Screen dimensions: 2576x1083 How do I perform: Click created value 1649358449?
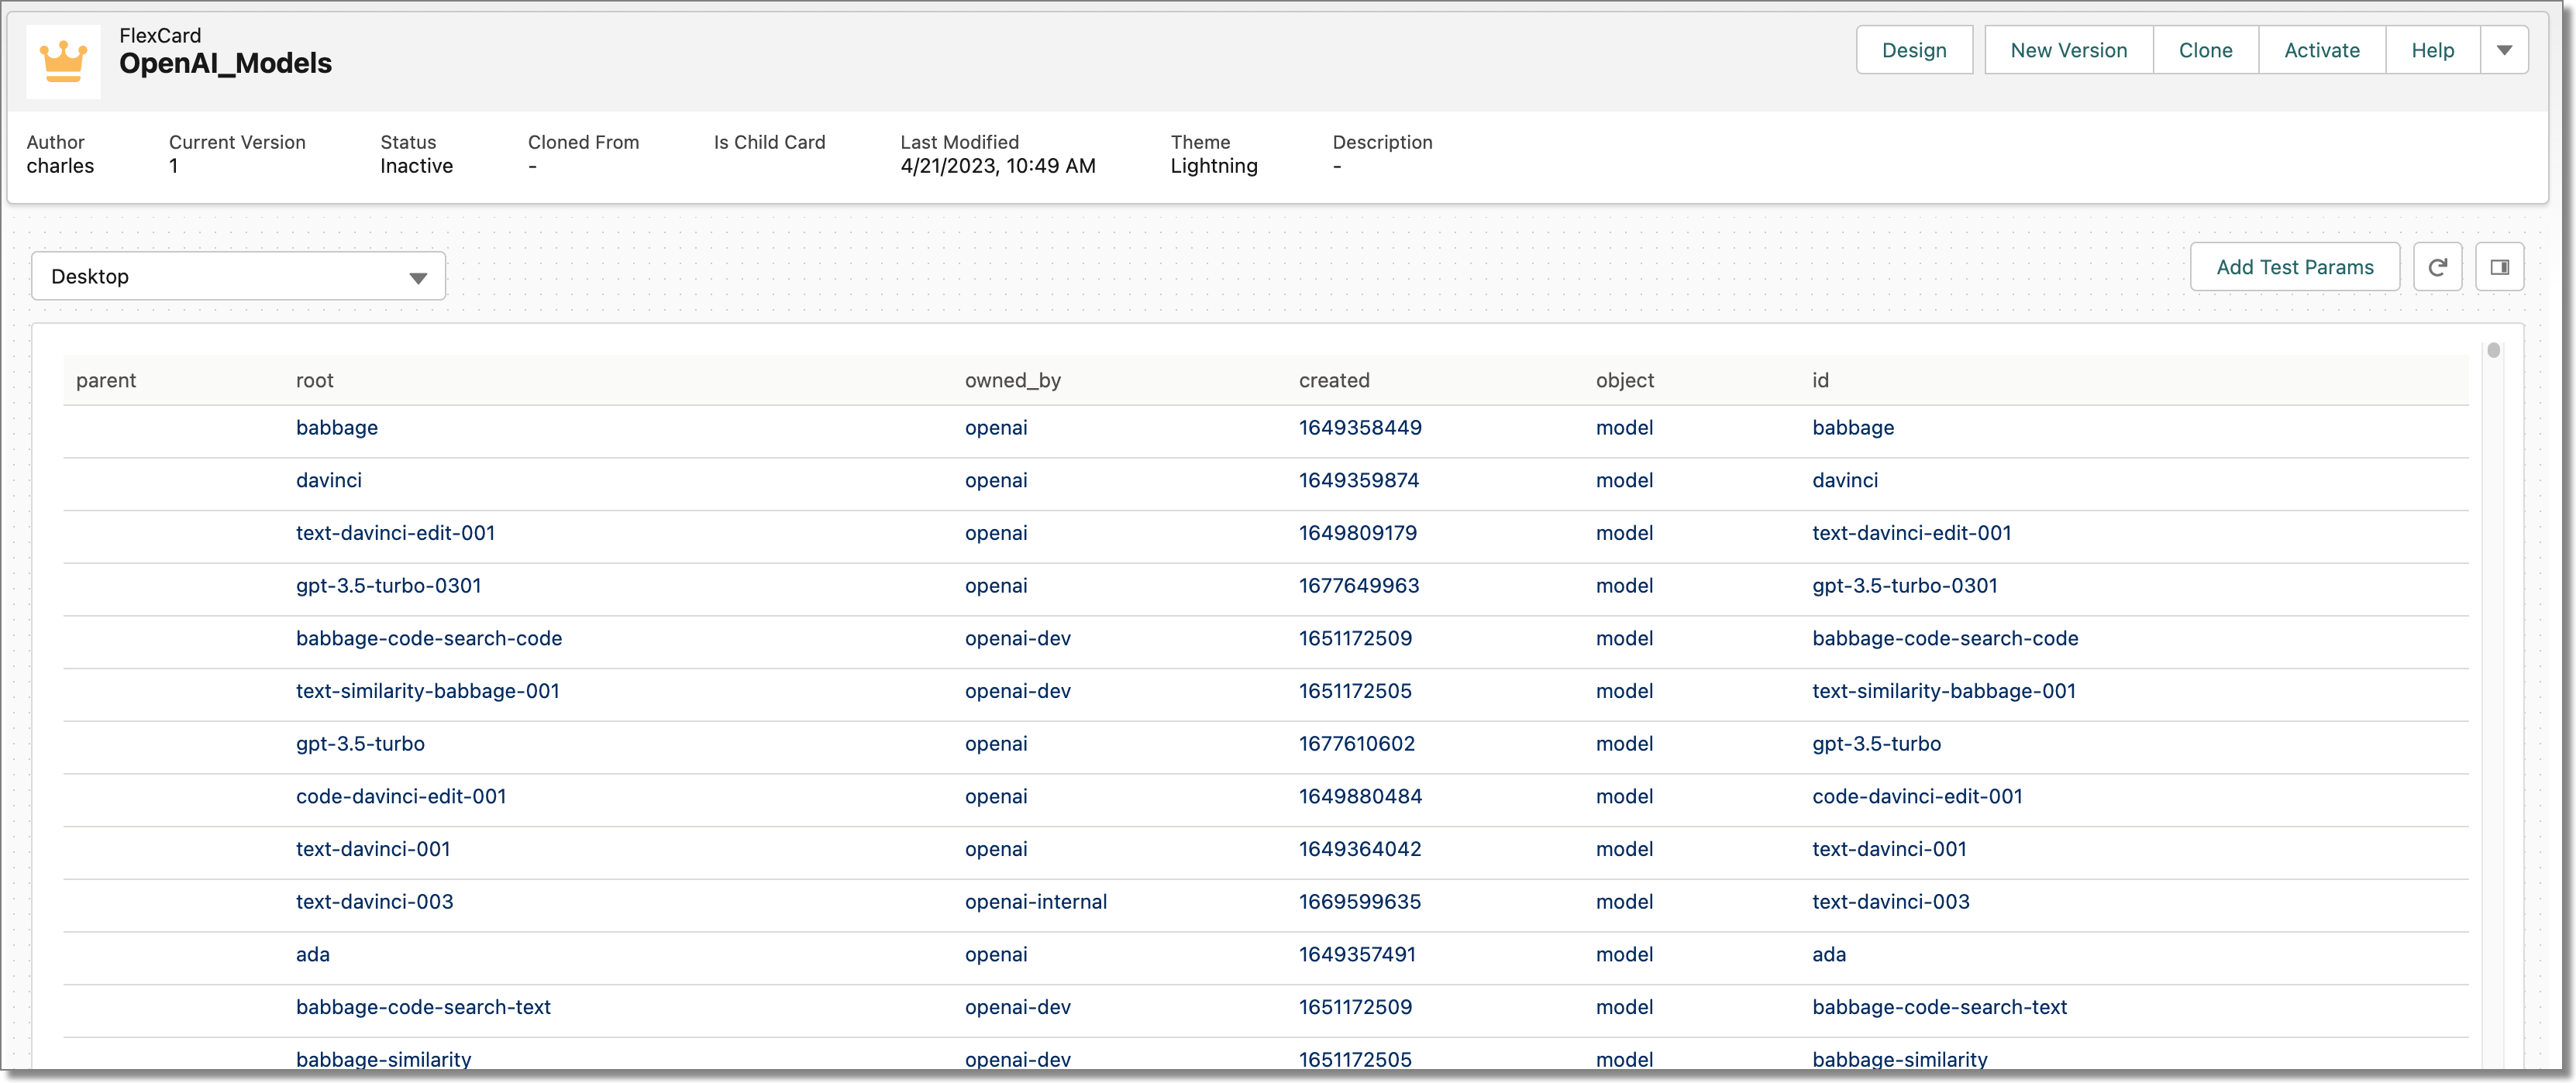pyautogui.click(x=1360, y=427)
